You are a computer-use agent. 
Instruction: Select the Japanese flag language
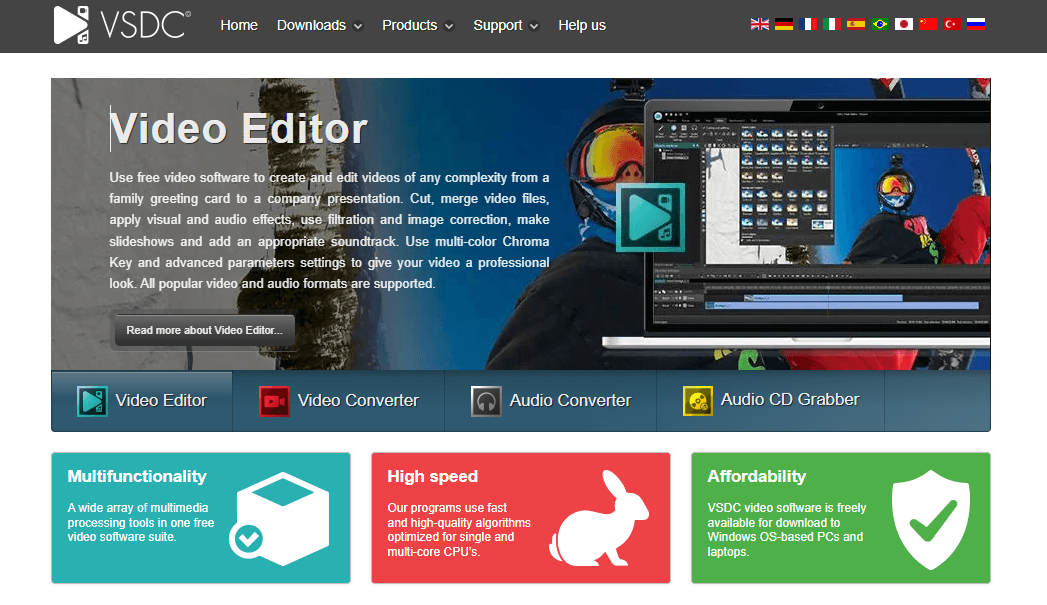pyautogui.click(x=903, y=24)
